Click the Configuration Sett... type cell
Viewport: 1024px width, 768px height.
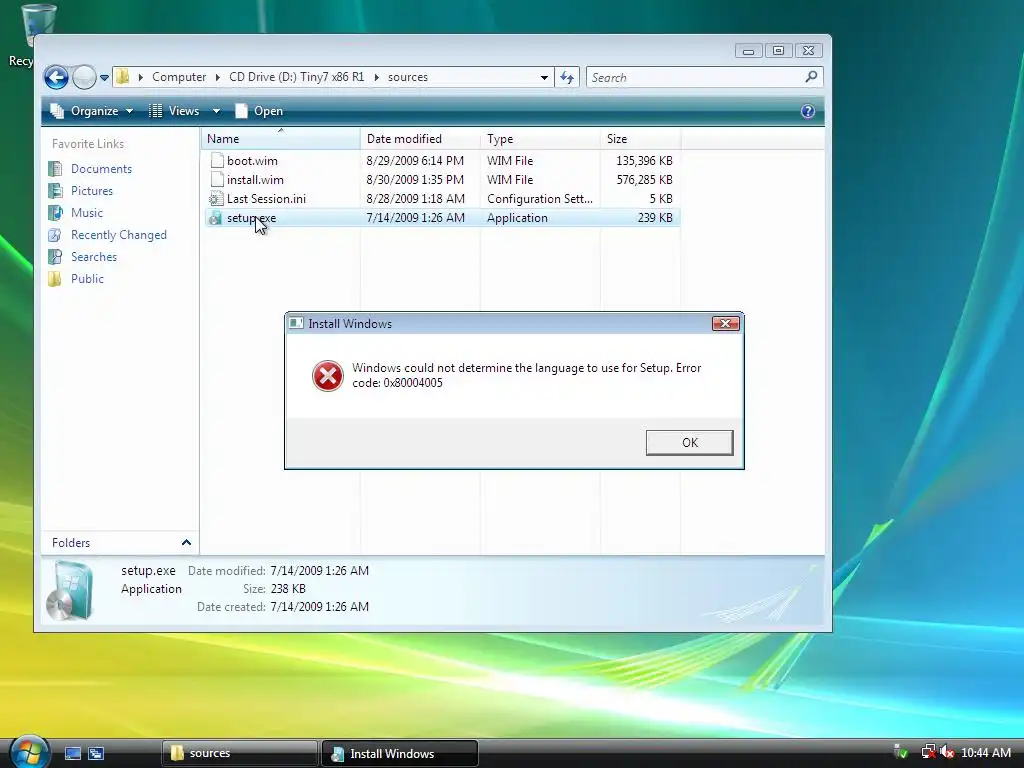[540, 199]
